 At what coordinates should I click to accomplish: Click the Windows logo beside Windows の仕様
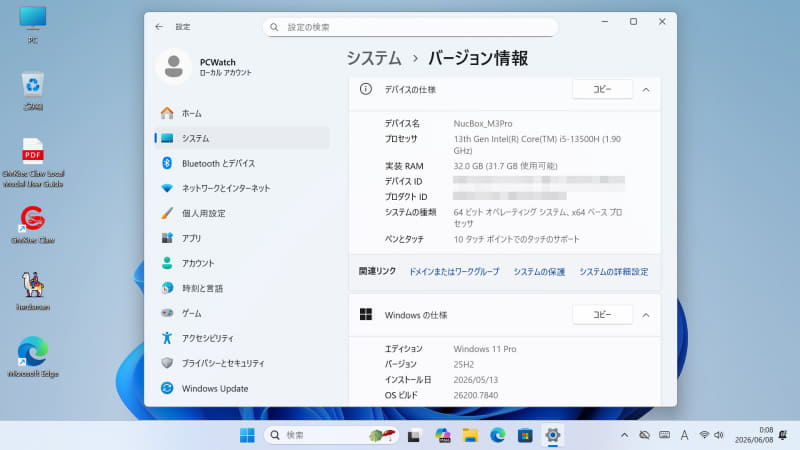pyautogui.click(x=366, y=314)
